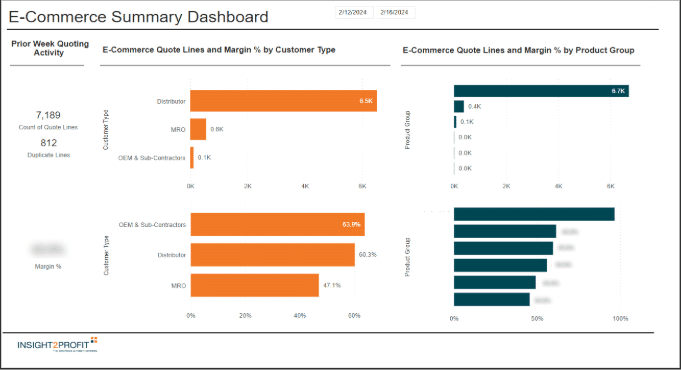Click the shortest product group margin bar
The image size is (681, 370).
tap(492, 299)
